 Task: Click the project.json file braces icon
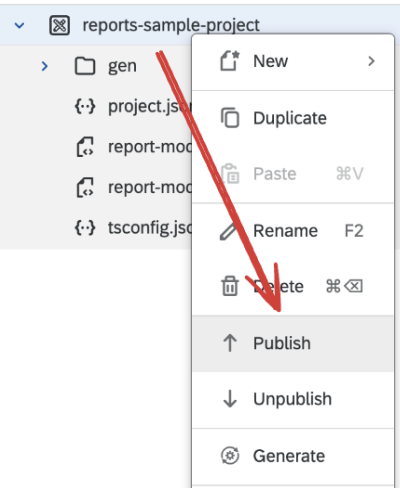click(85, 107)
